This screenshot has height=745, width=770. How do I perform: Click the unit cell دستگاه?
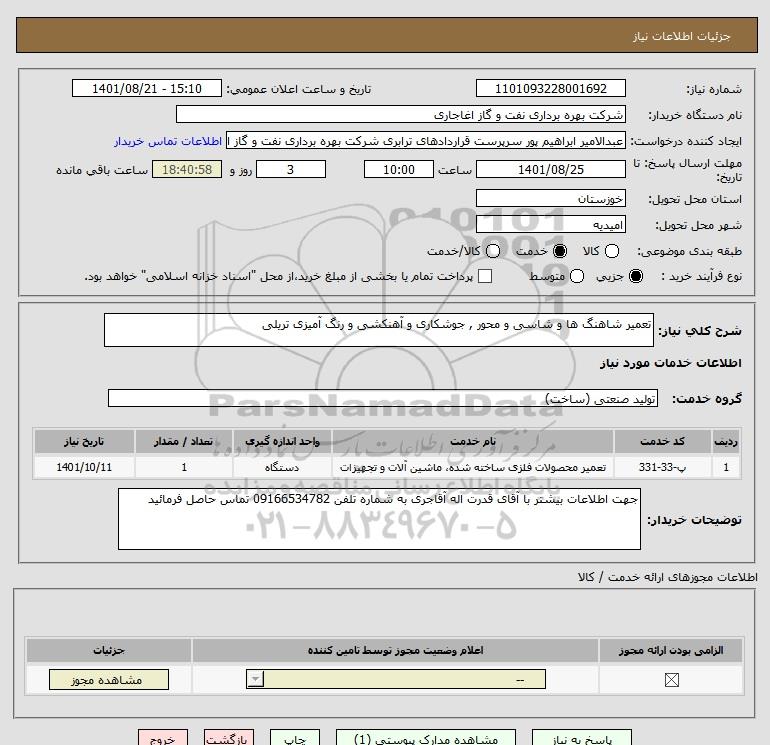pyautogui.click(x=282, y=467)
